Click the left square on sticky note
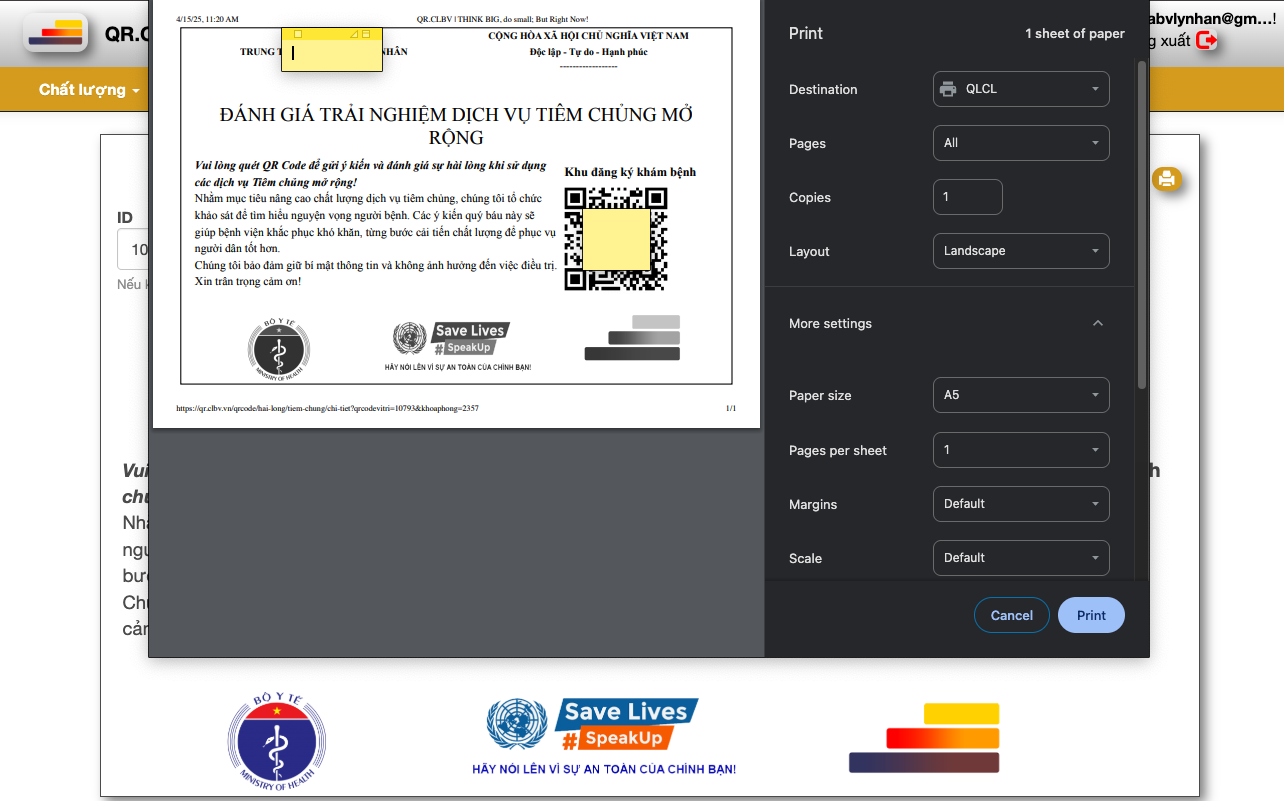 click(x=298, y=35)
